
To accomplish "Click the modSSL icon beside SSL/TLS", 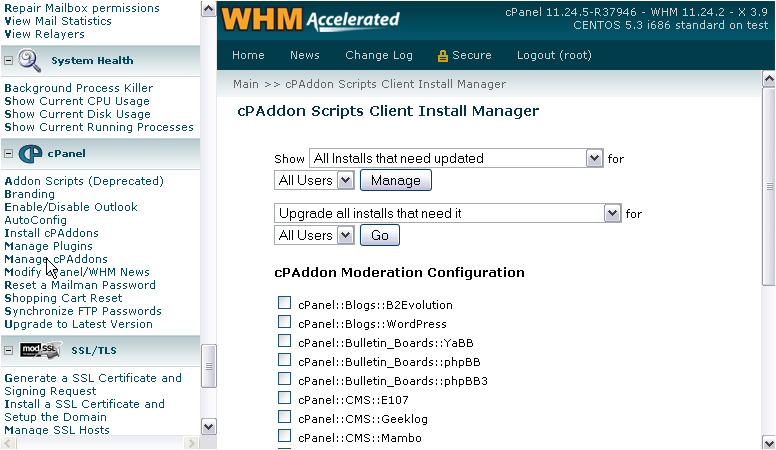I will click(41, 350).
